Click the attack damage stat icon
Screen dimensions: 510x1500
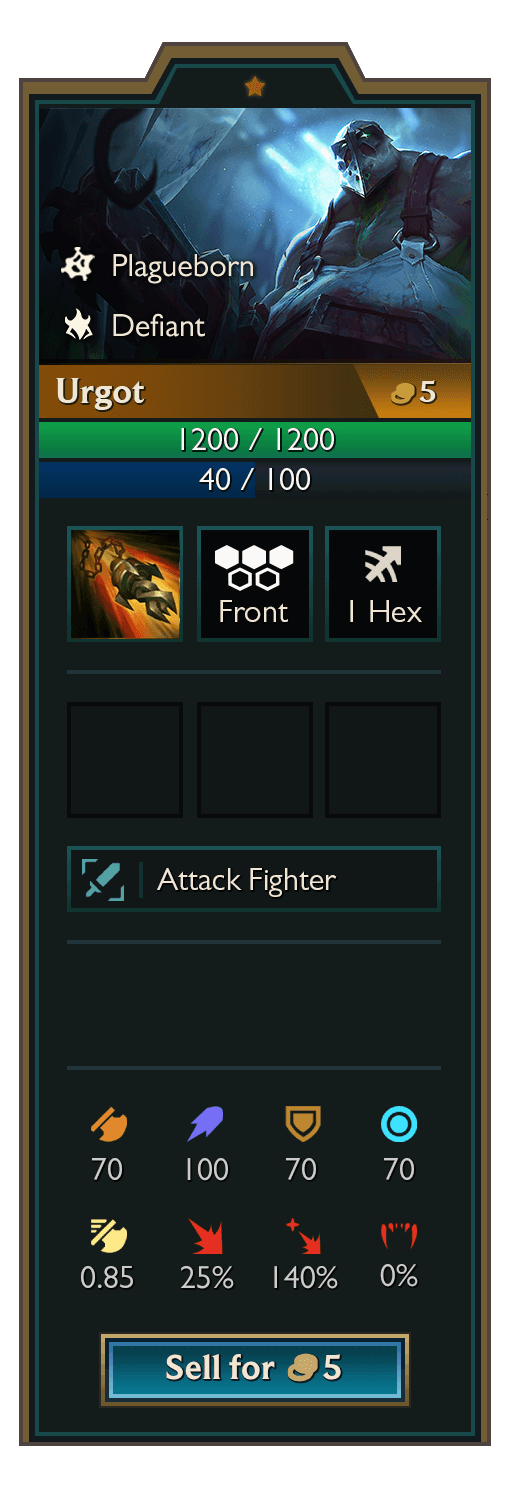click(x=107, y=1125)
